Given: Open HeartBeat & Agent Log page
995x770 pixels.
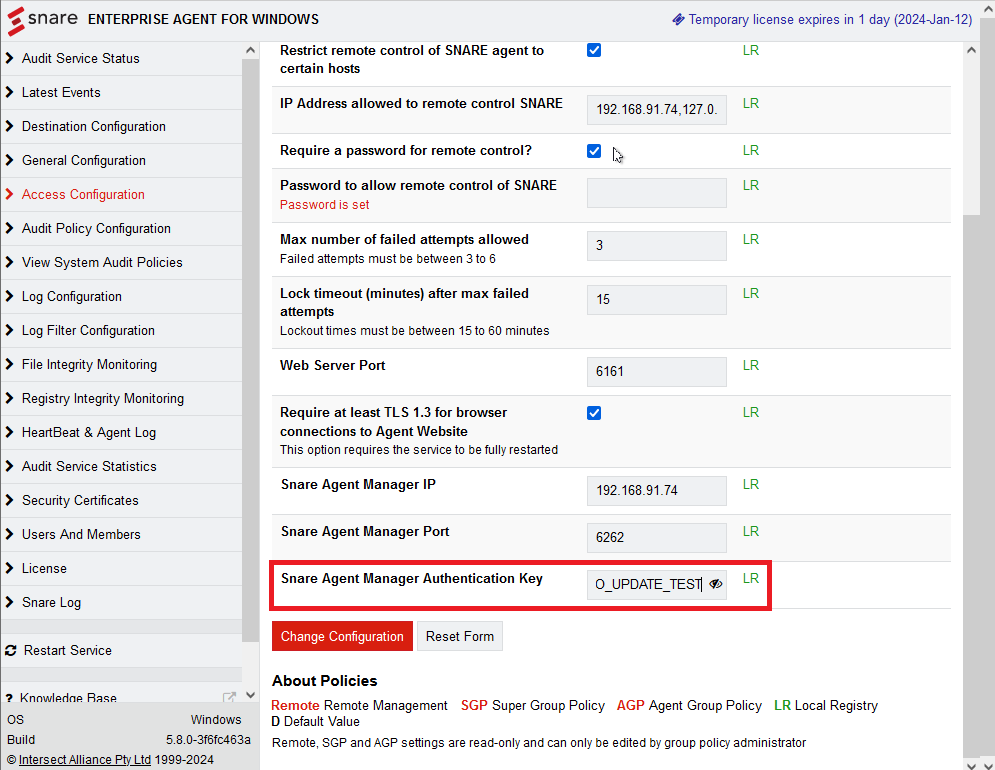Looking at the screenshot, I should [x=89, y=432].
